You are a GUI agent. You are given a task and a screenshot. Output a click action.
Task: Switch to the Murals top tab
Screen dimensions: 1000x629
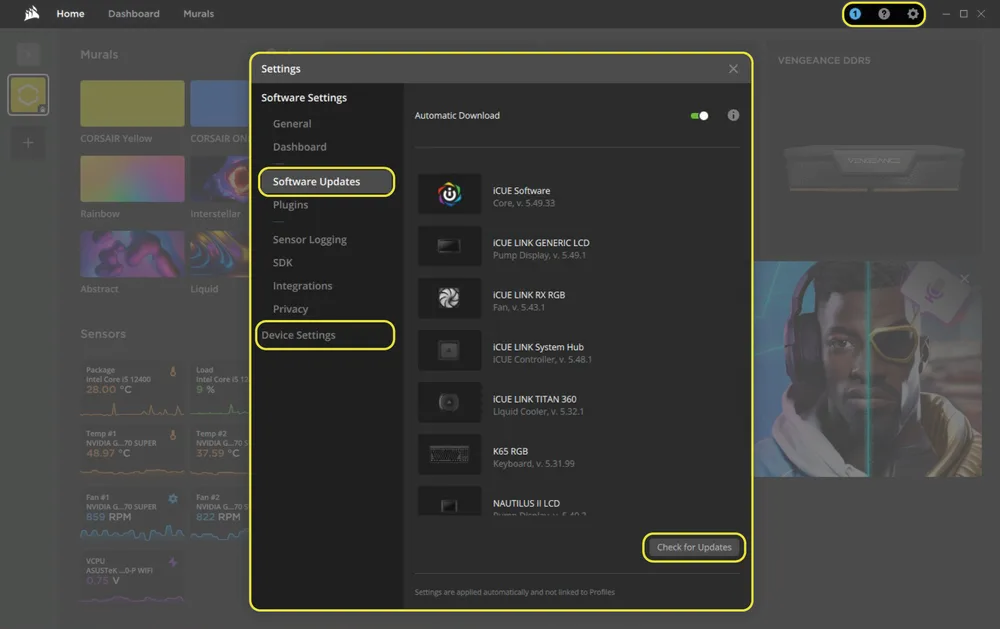click(x=198, y=13)
